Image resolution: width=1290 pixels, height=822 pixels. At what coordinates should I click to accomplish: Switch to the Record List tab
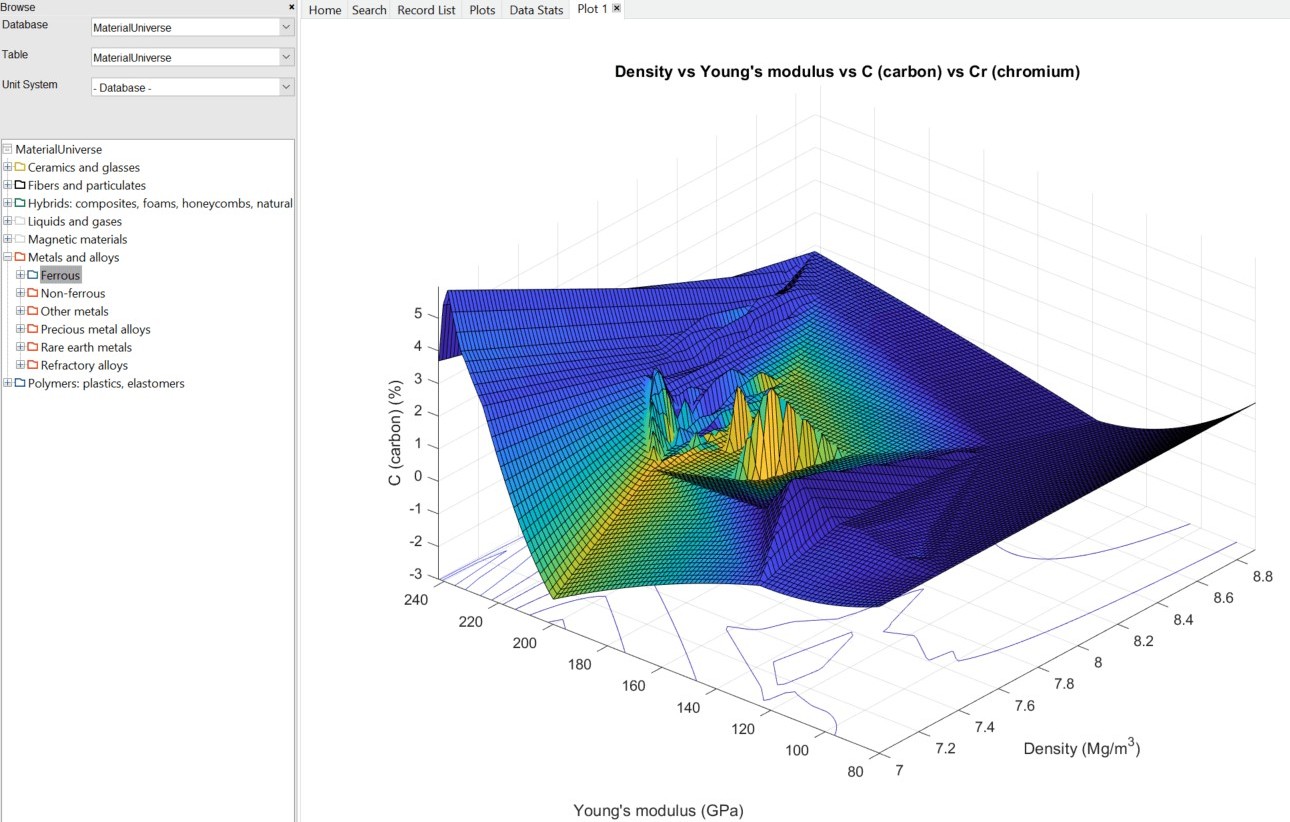point(426,10)
